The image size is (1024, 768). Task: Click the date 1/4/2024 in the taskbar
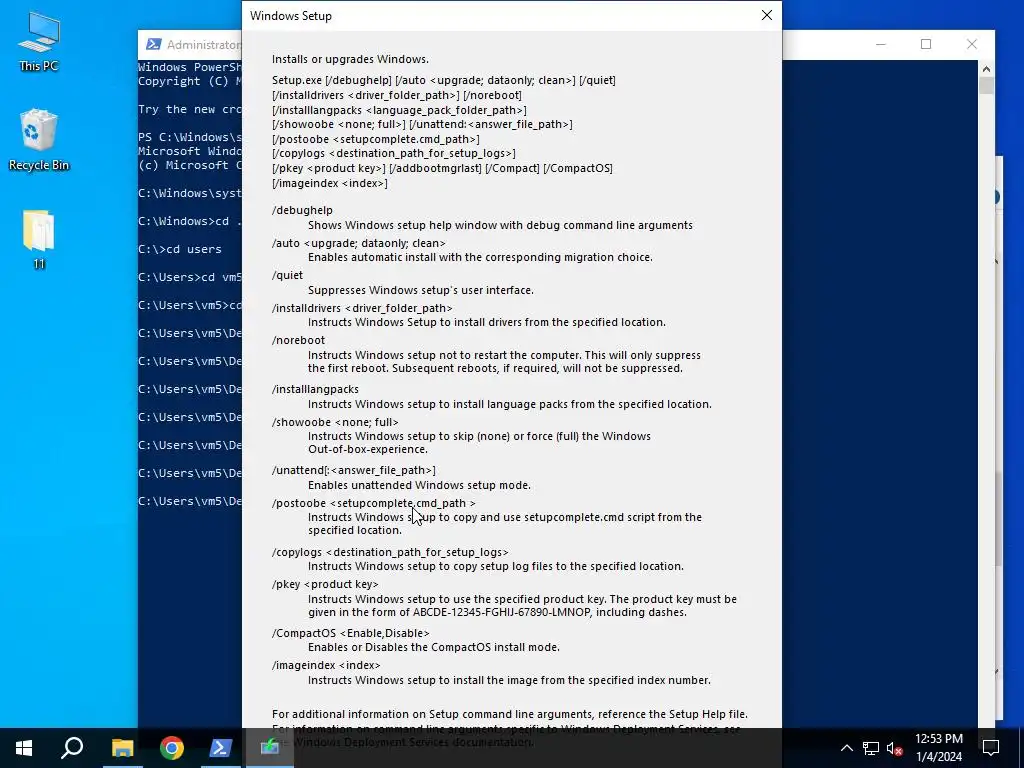[938, 757]
